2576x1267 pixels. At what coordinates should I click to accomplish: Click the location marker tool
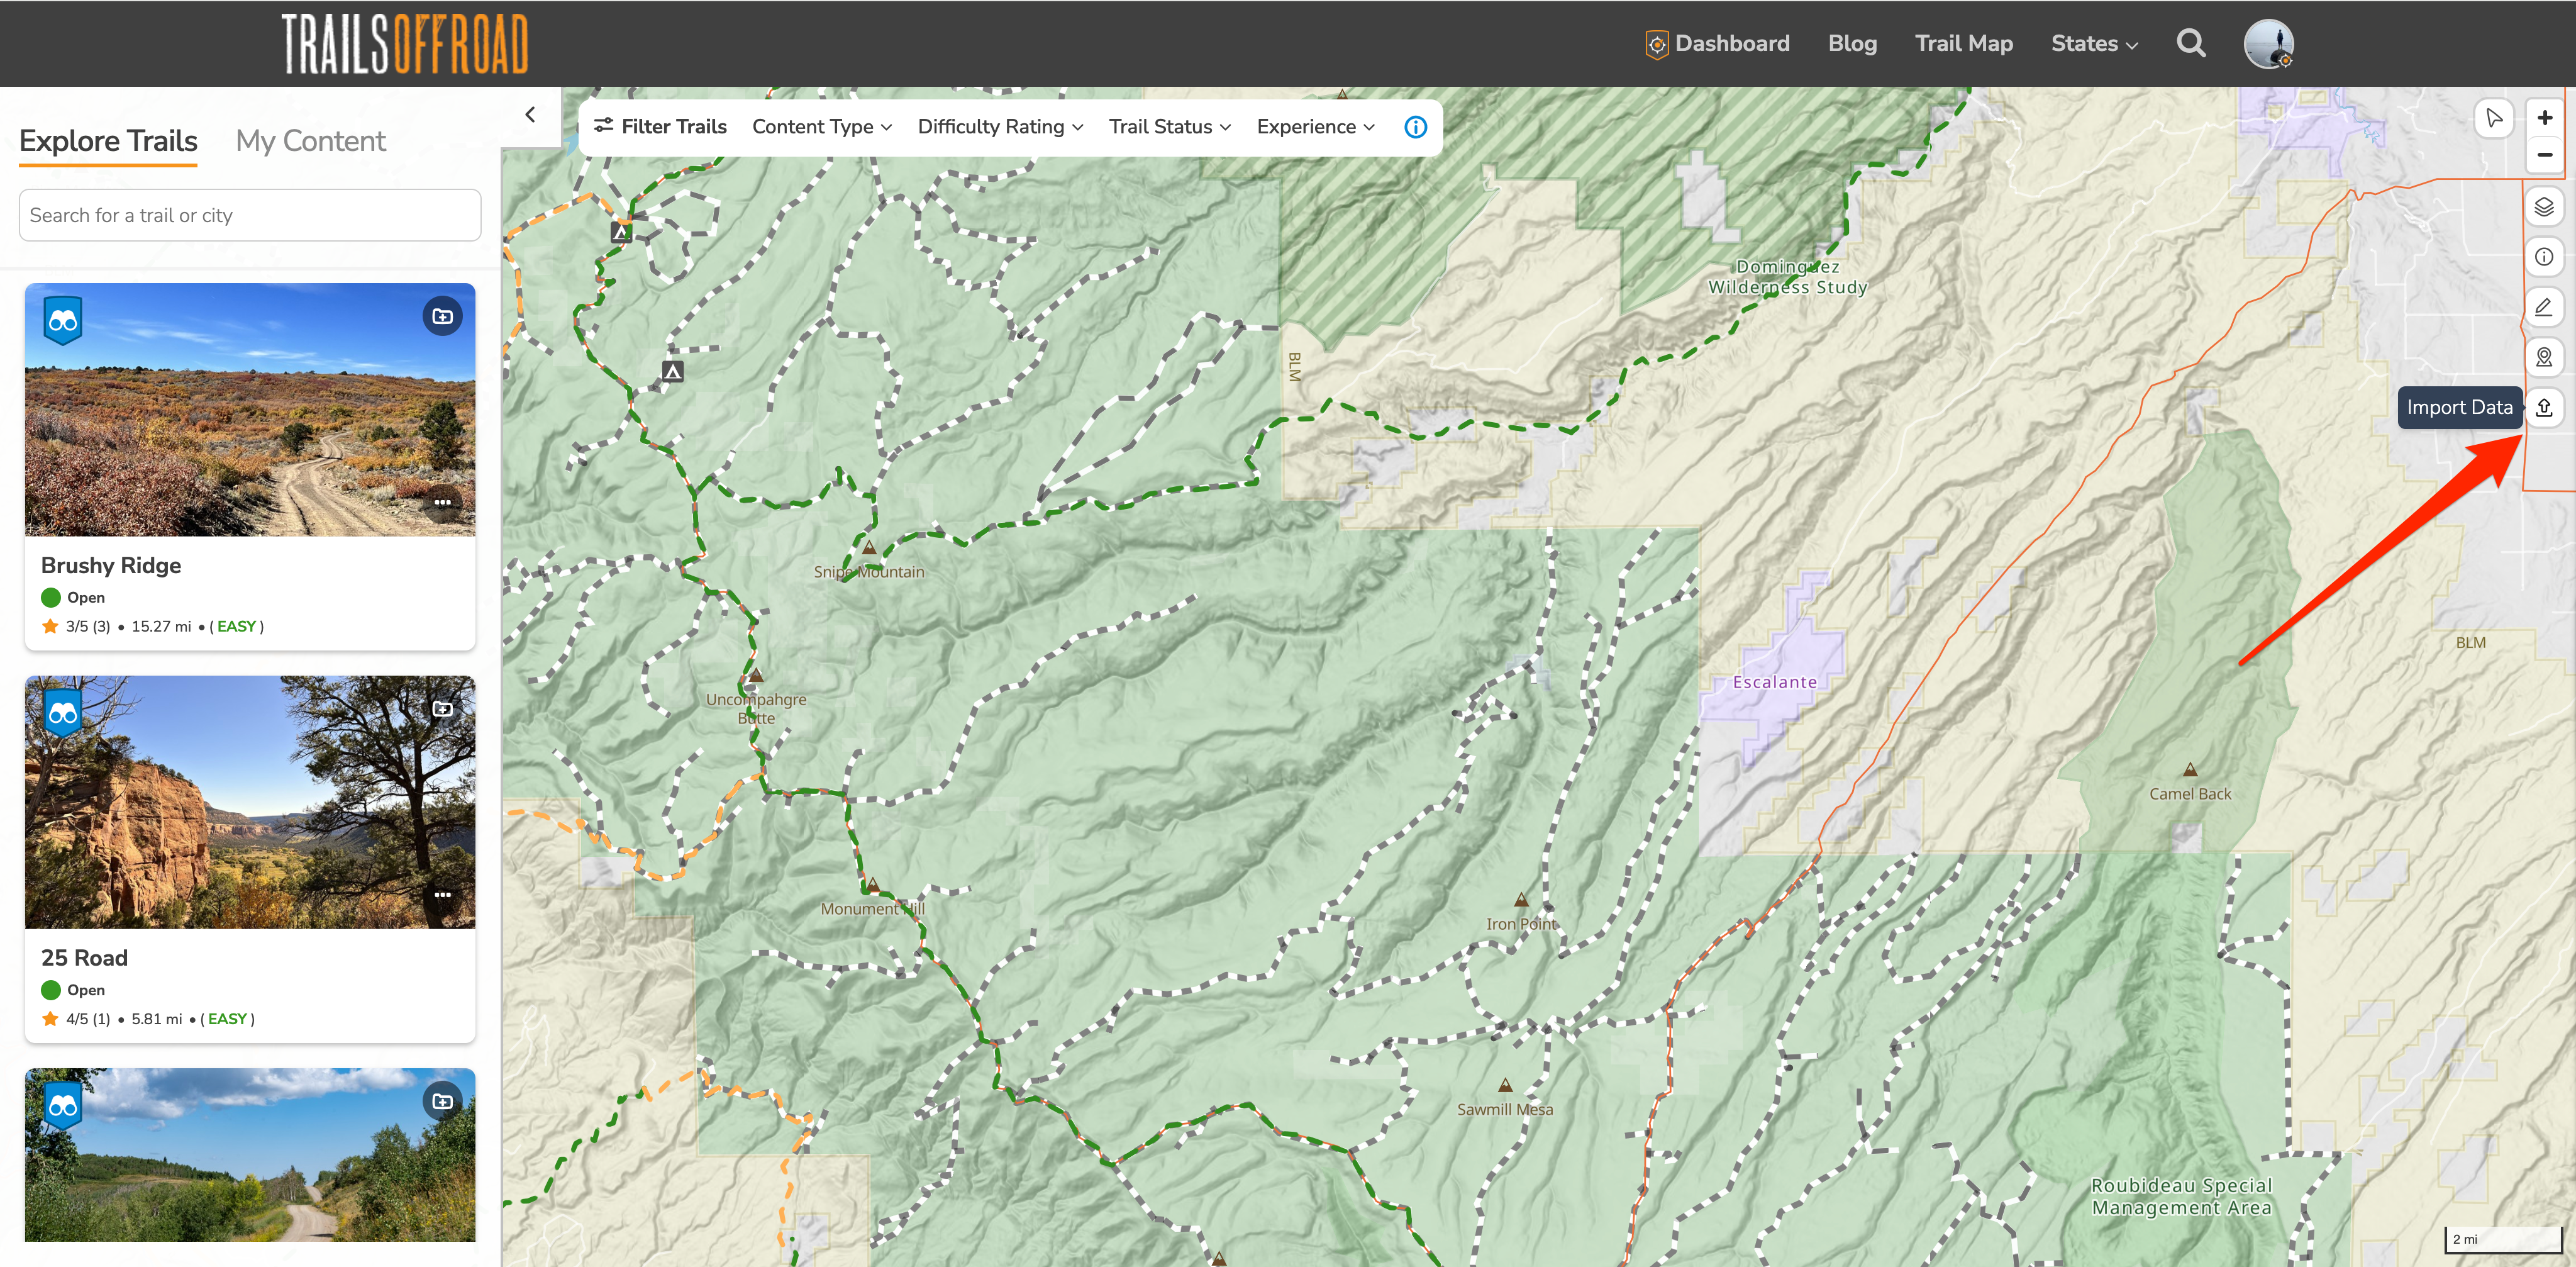click(2544, 357)
